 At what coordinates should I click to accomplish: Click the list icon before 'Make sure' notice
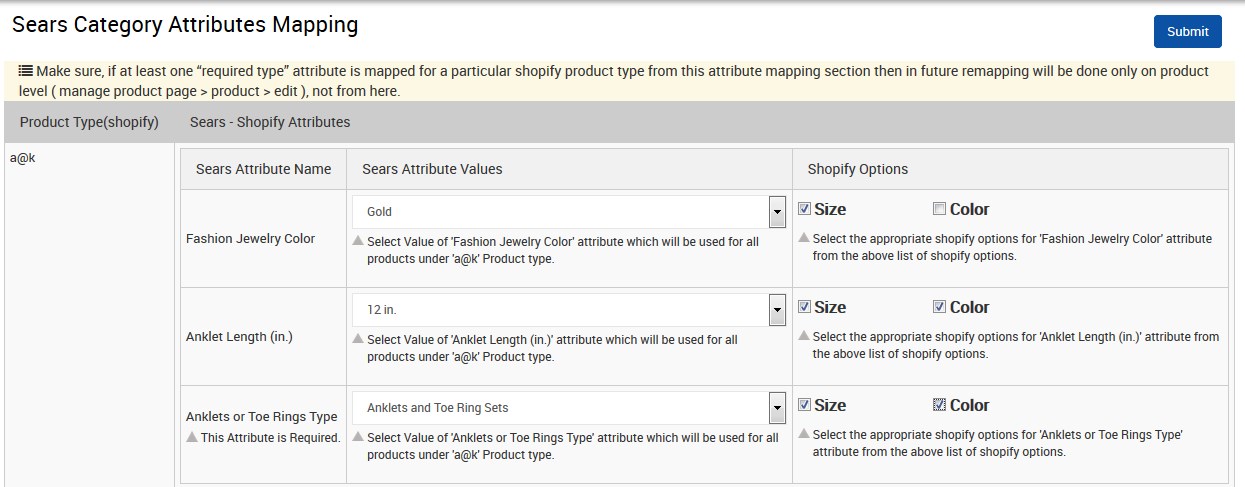point(26,71)
